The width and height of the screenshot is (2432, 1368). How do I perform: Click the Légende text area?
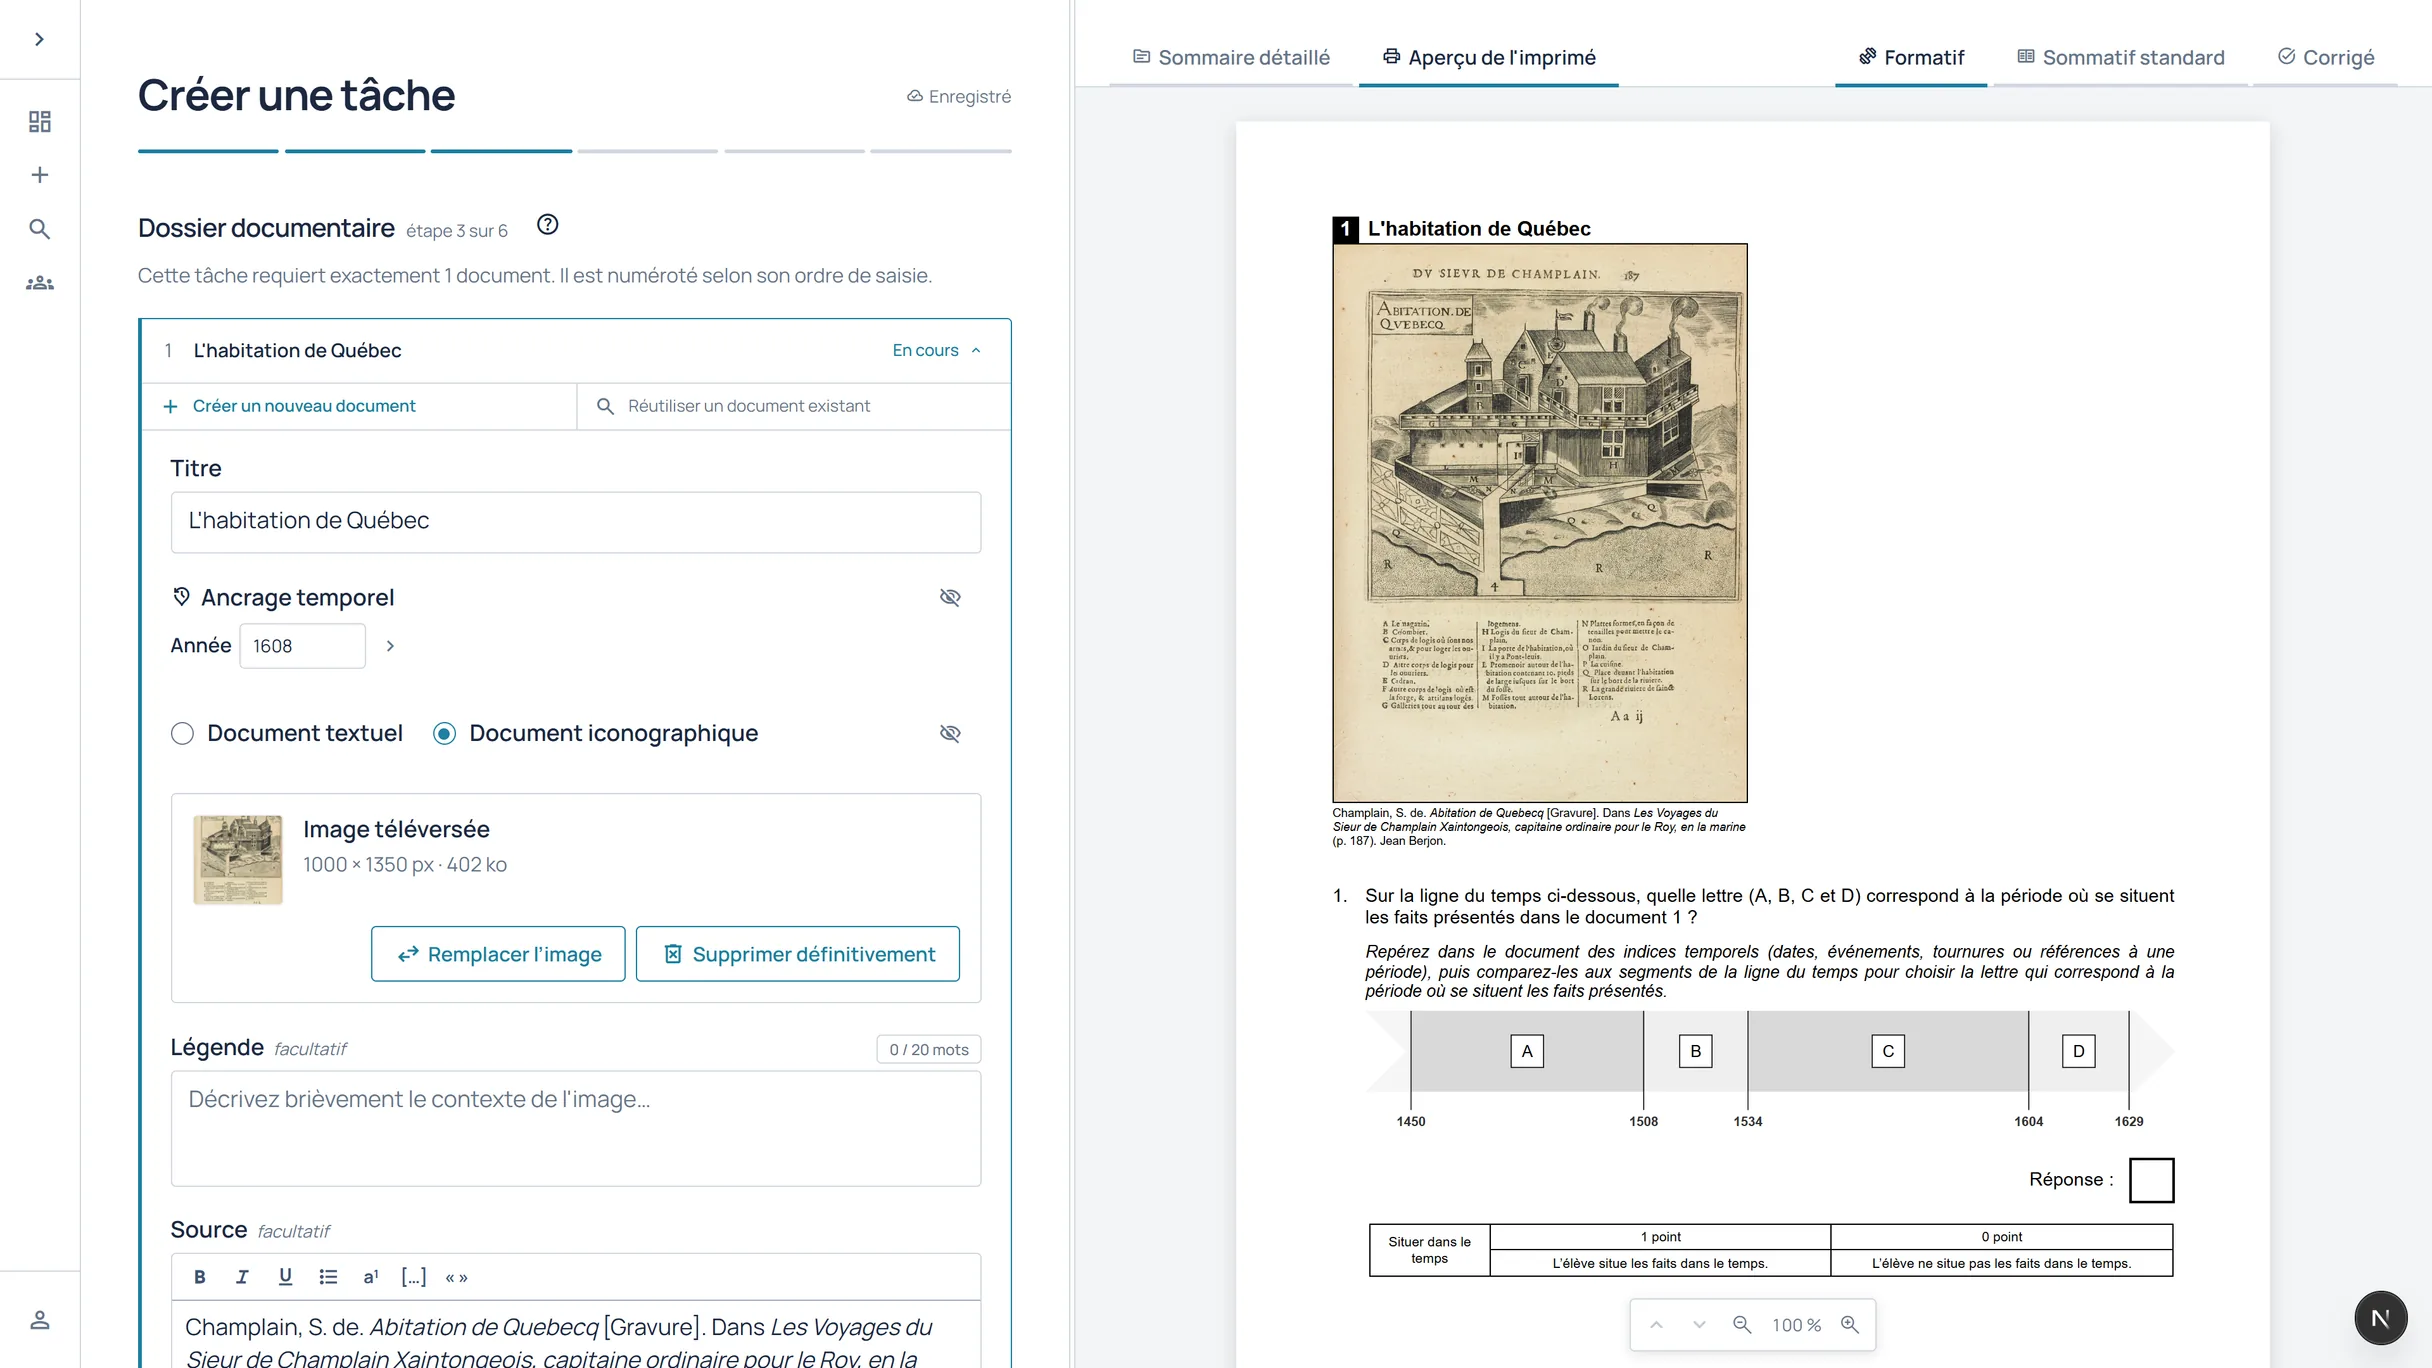pos(575,1128)
